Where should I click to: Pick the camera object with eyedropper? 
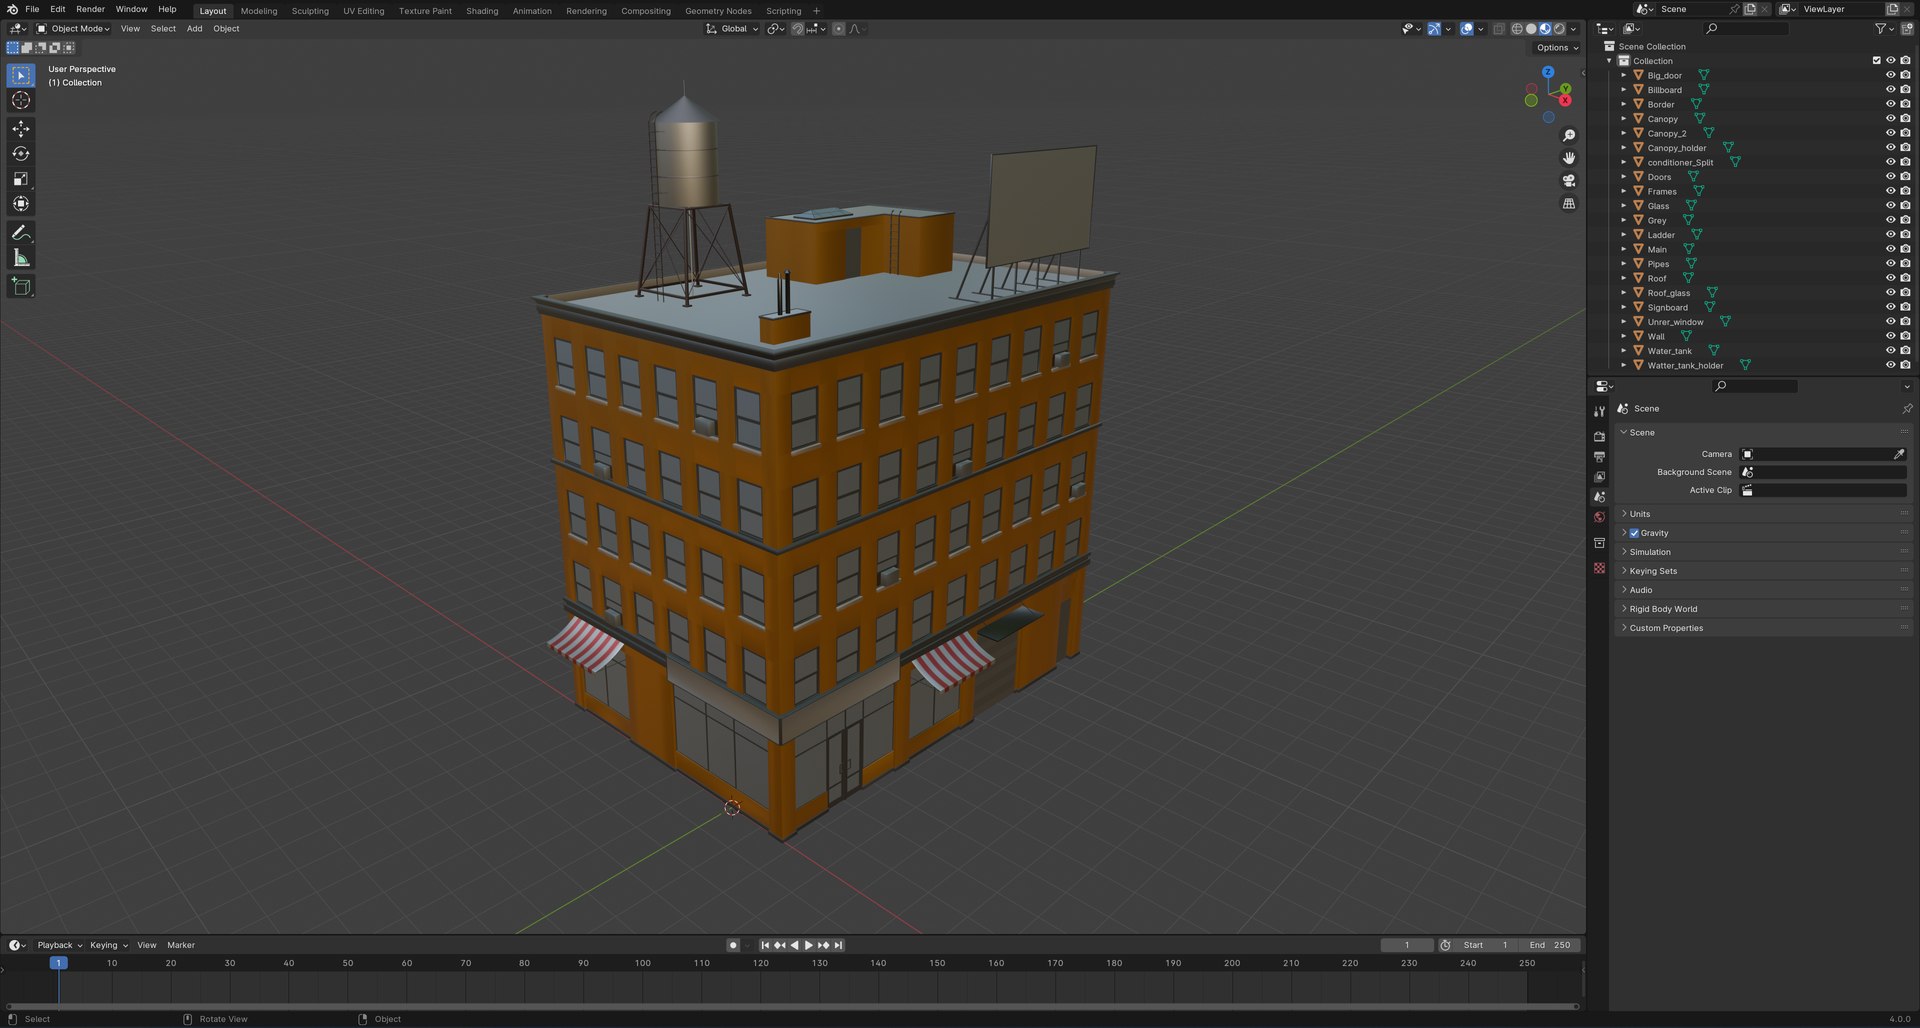click(1899, 454)
